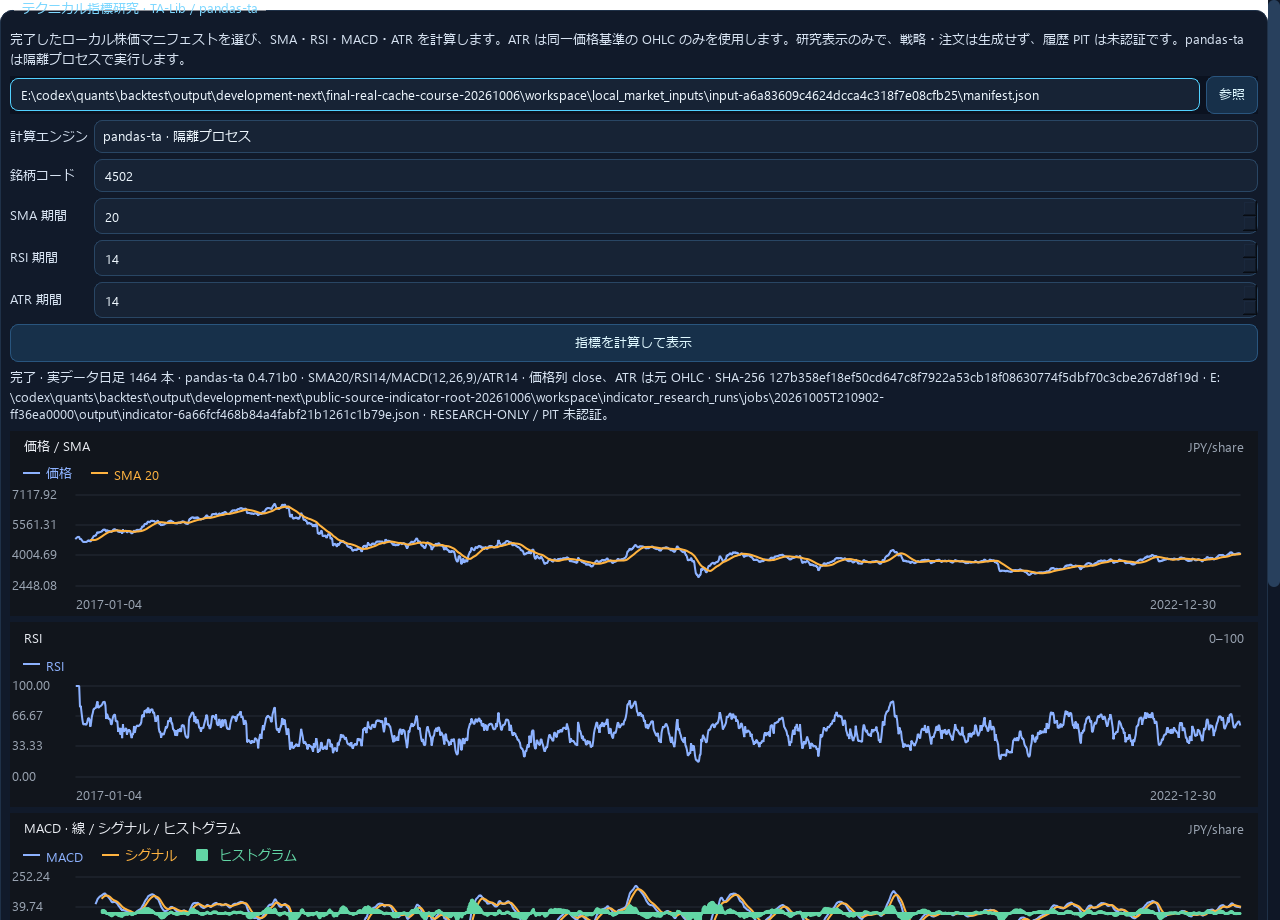Increase RSI 期間 with up stepper
Viewport: 1280px width, 920px height.
click(x=1249, y=249)
